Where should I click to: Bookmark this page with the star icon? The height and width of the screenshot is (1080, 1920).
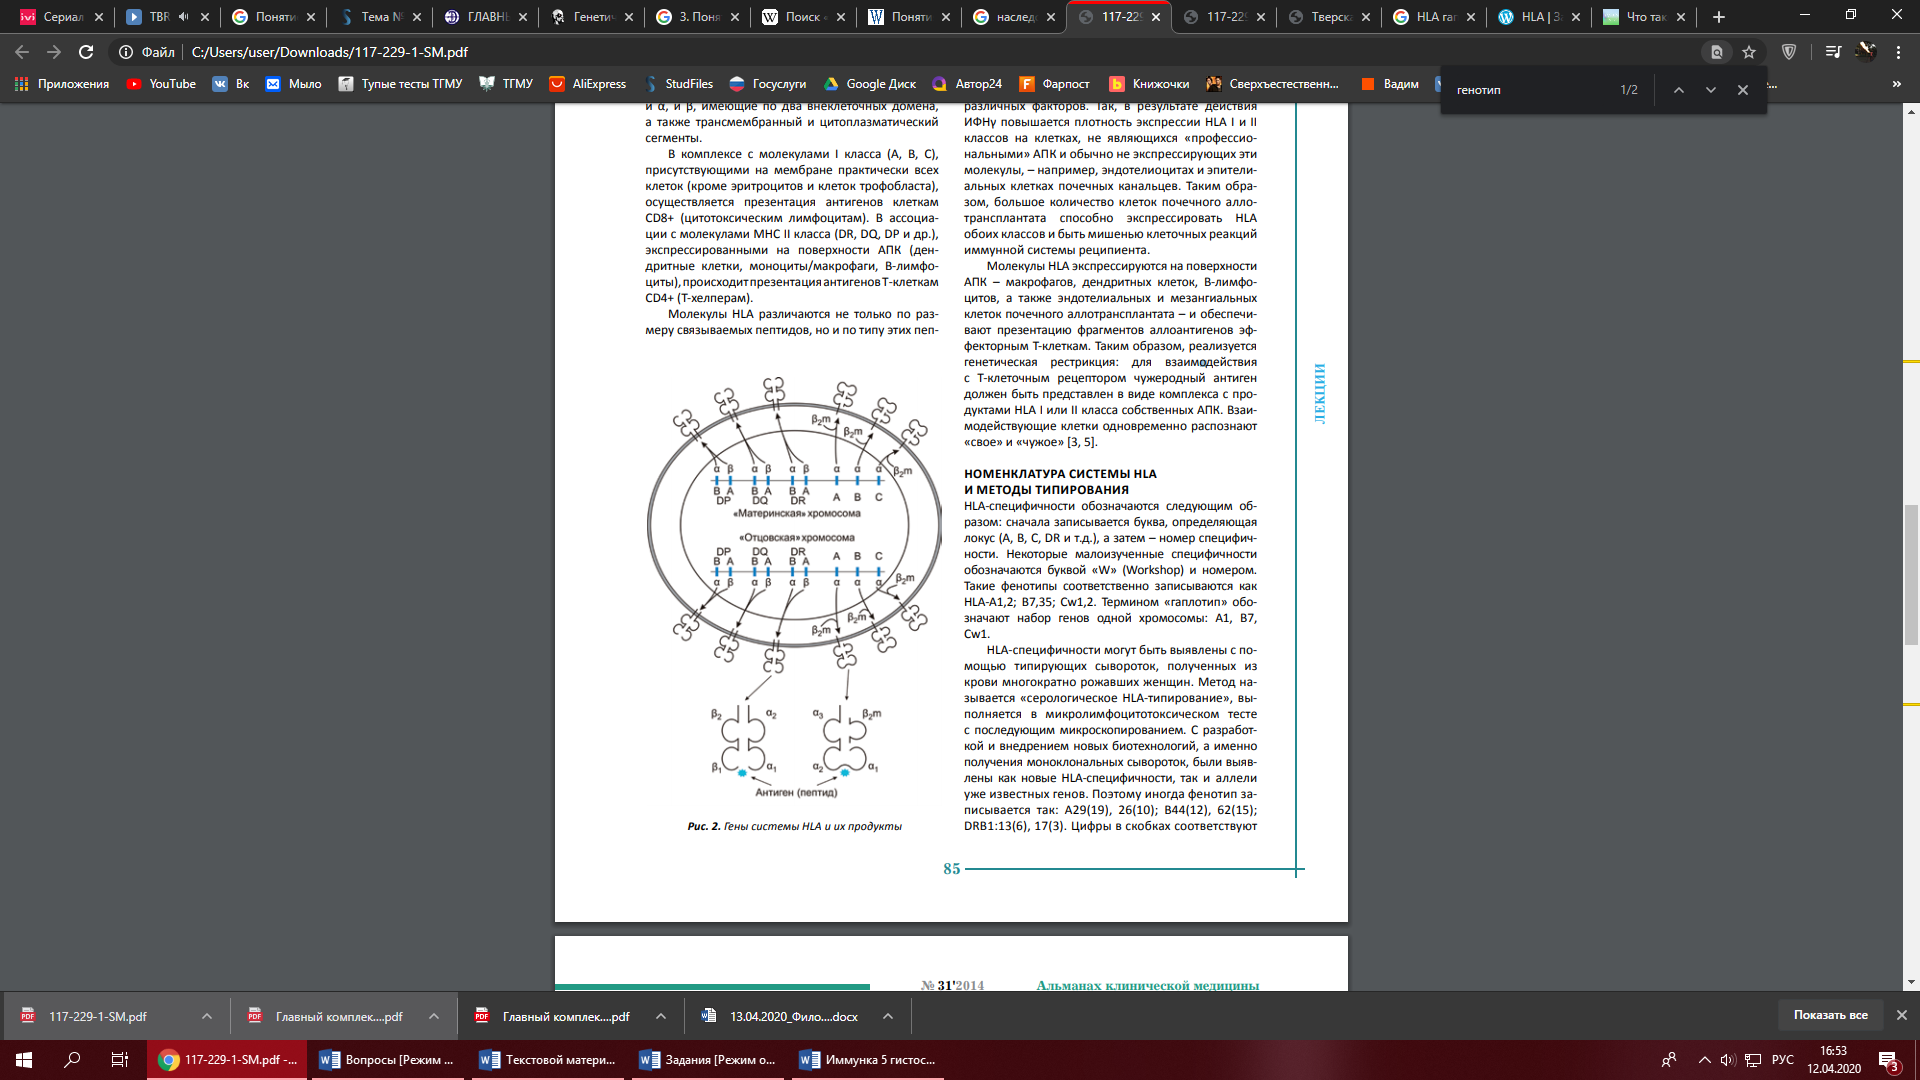tap(1749, 52)
